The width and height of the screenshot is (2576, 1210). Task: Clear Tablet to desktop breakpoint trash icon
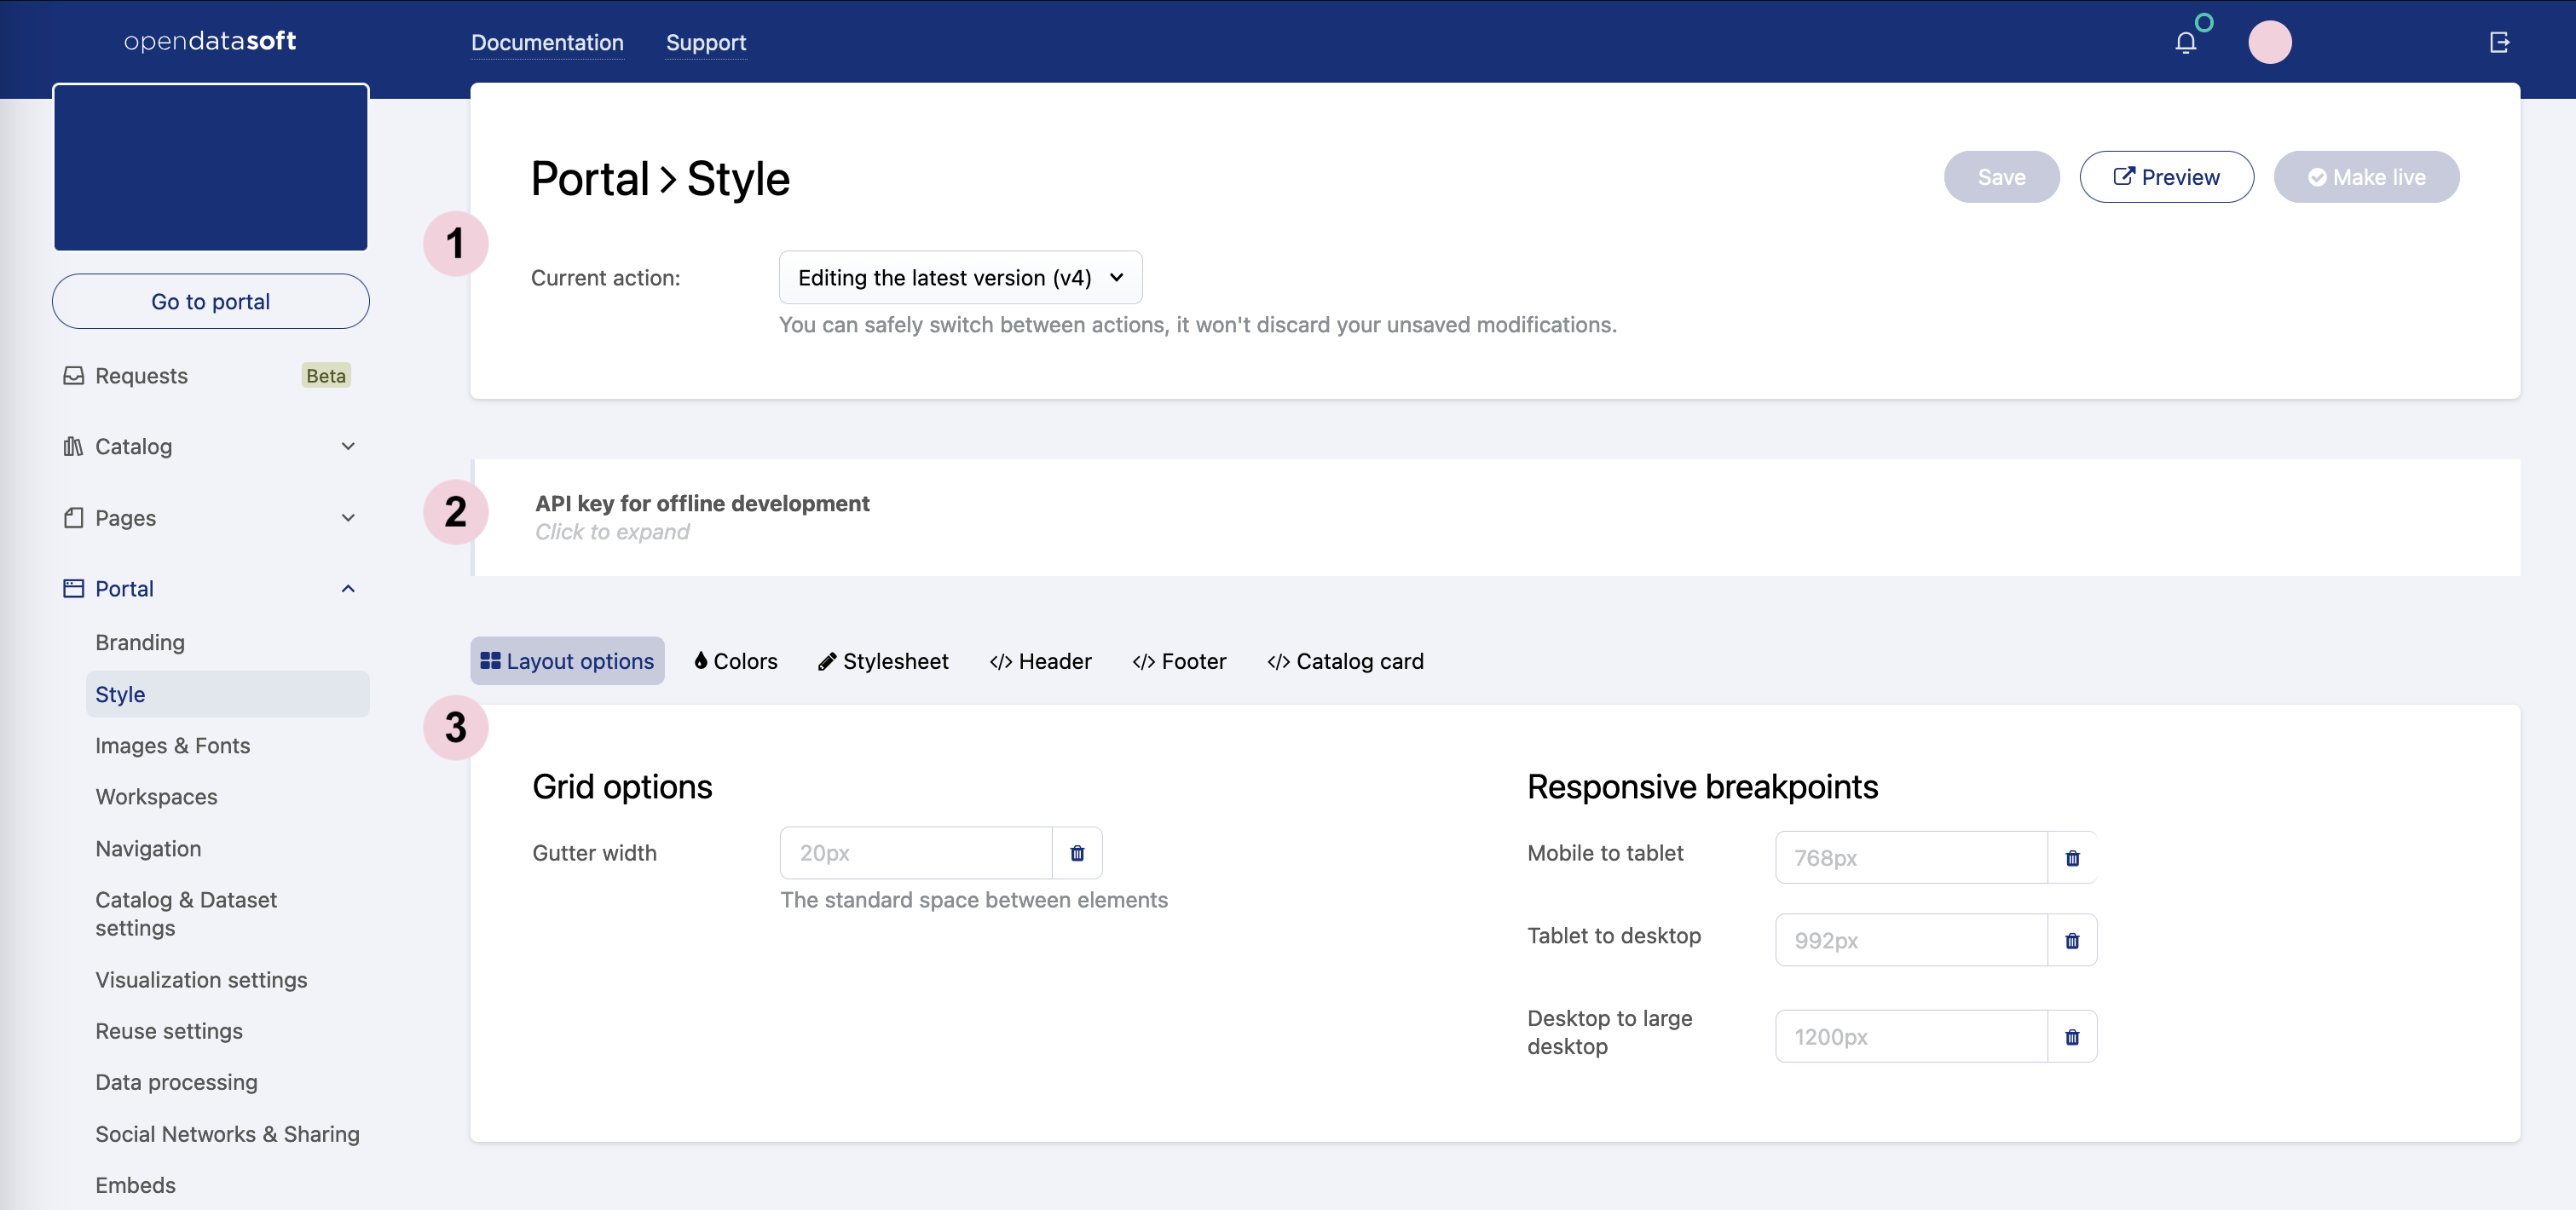pyautogui.click(x=2072, y=940)
